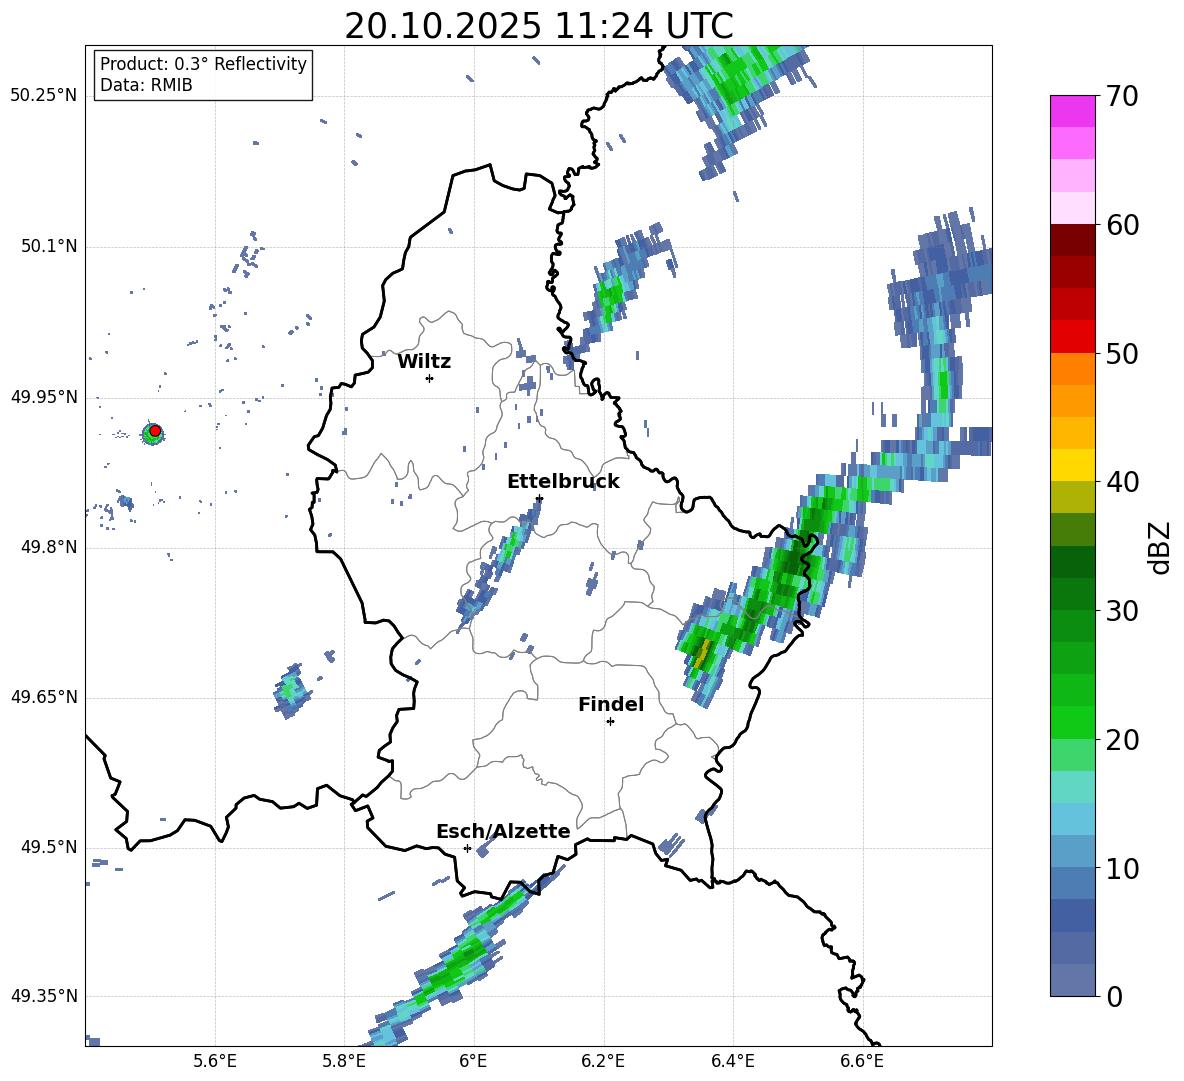Click the colorbar 20 tick label

tap(1122, 740)
